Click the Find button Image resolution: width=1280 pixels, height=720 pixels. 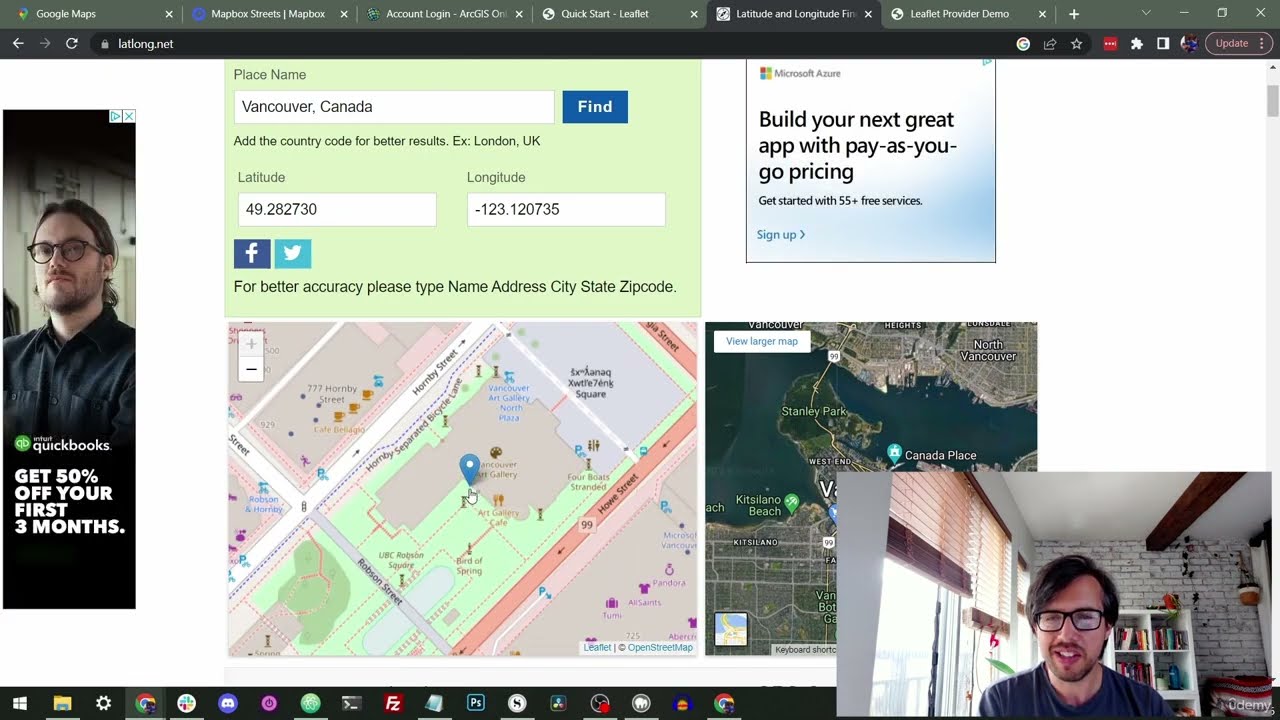[x=595, y=107]
